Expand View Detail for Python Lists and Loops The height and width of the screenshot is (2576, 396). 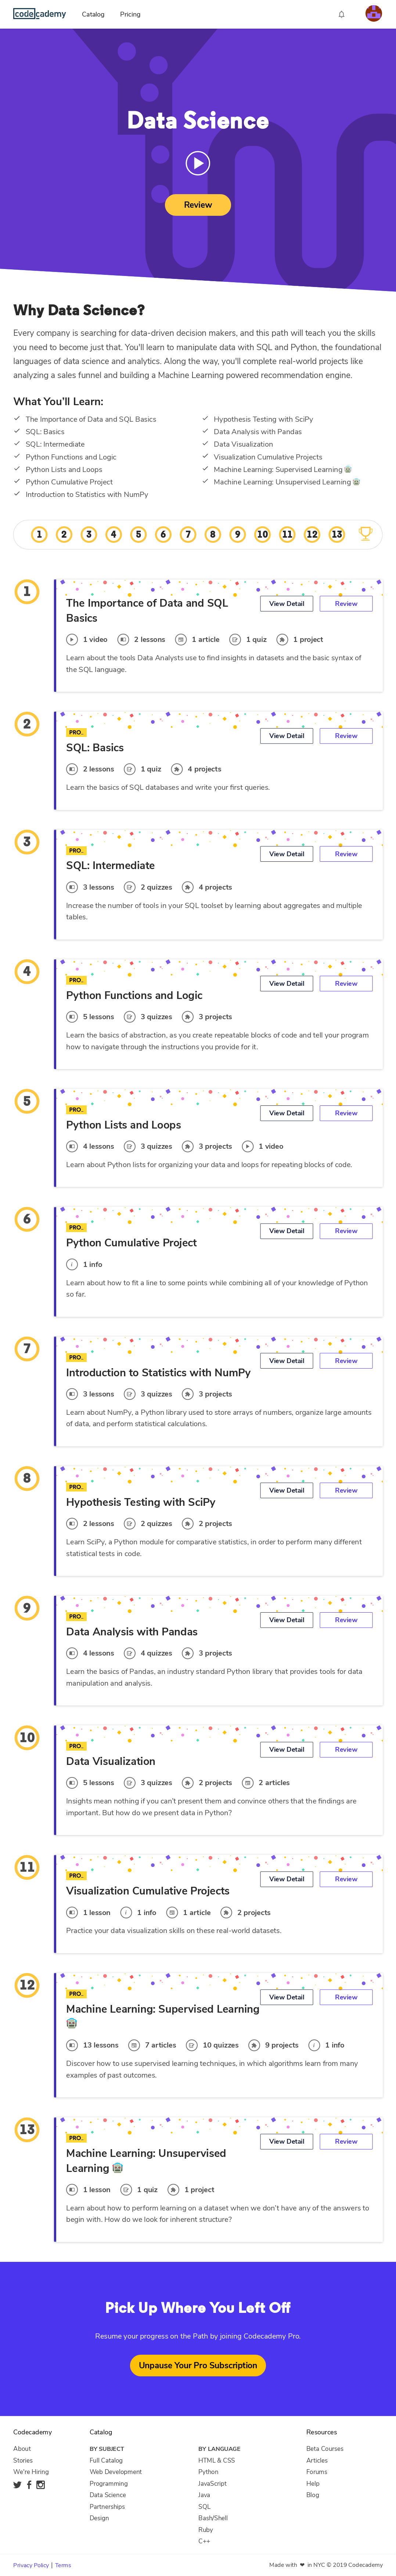point(287,1113)
